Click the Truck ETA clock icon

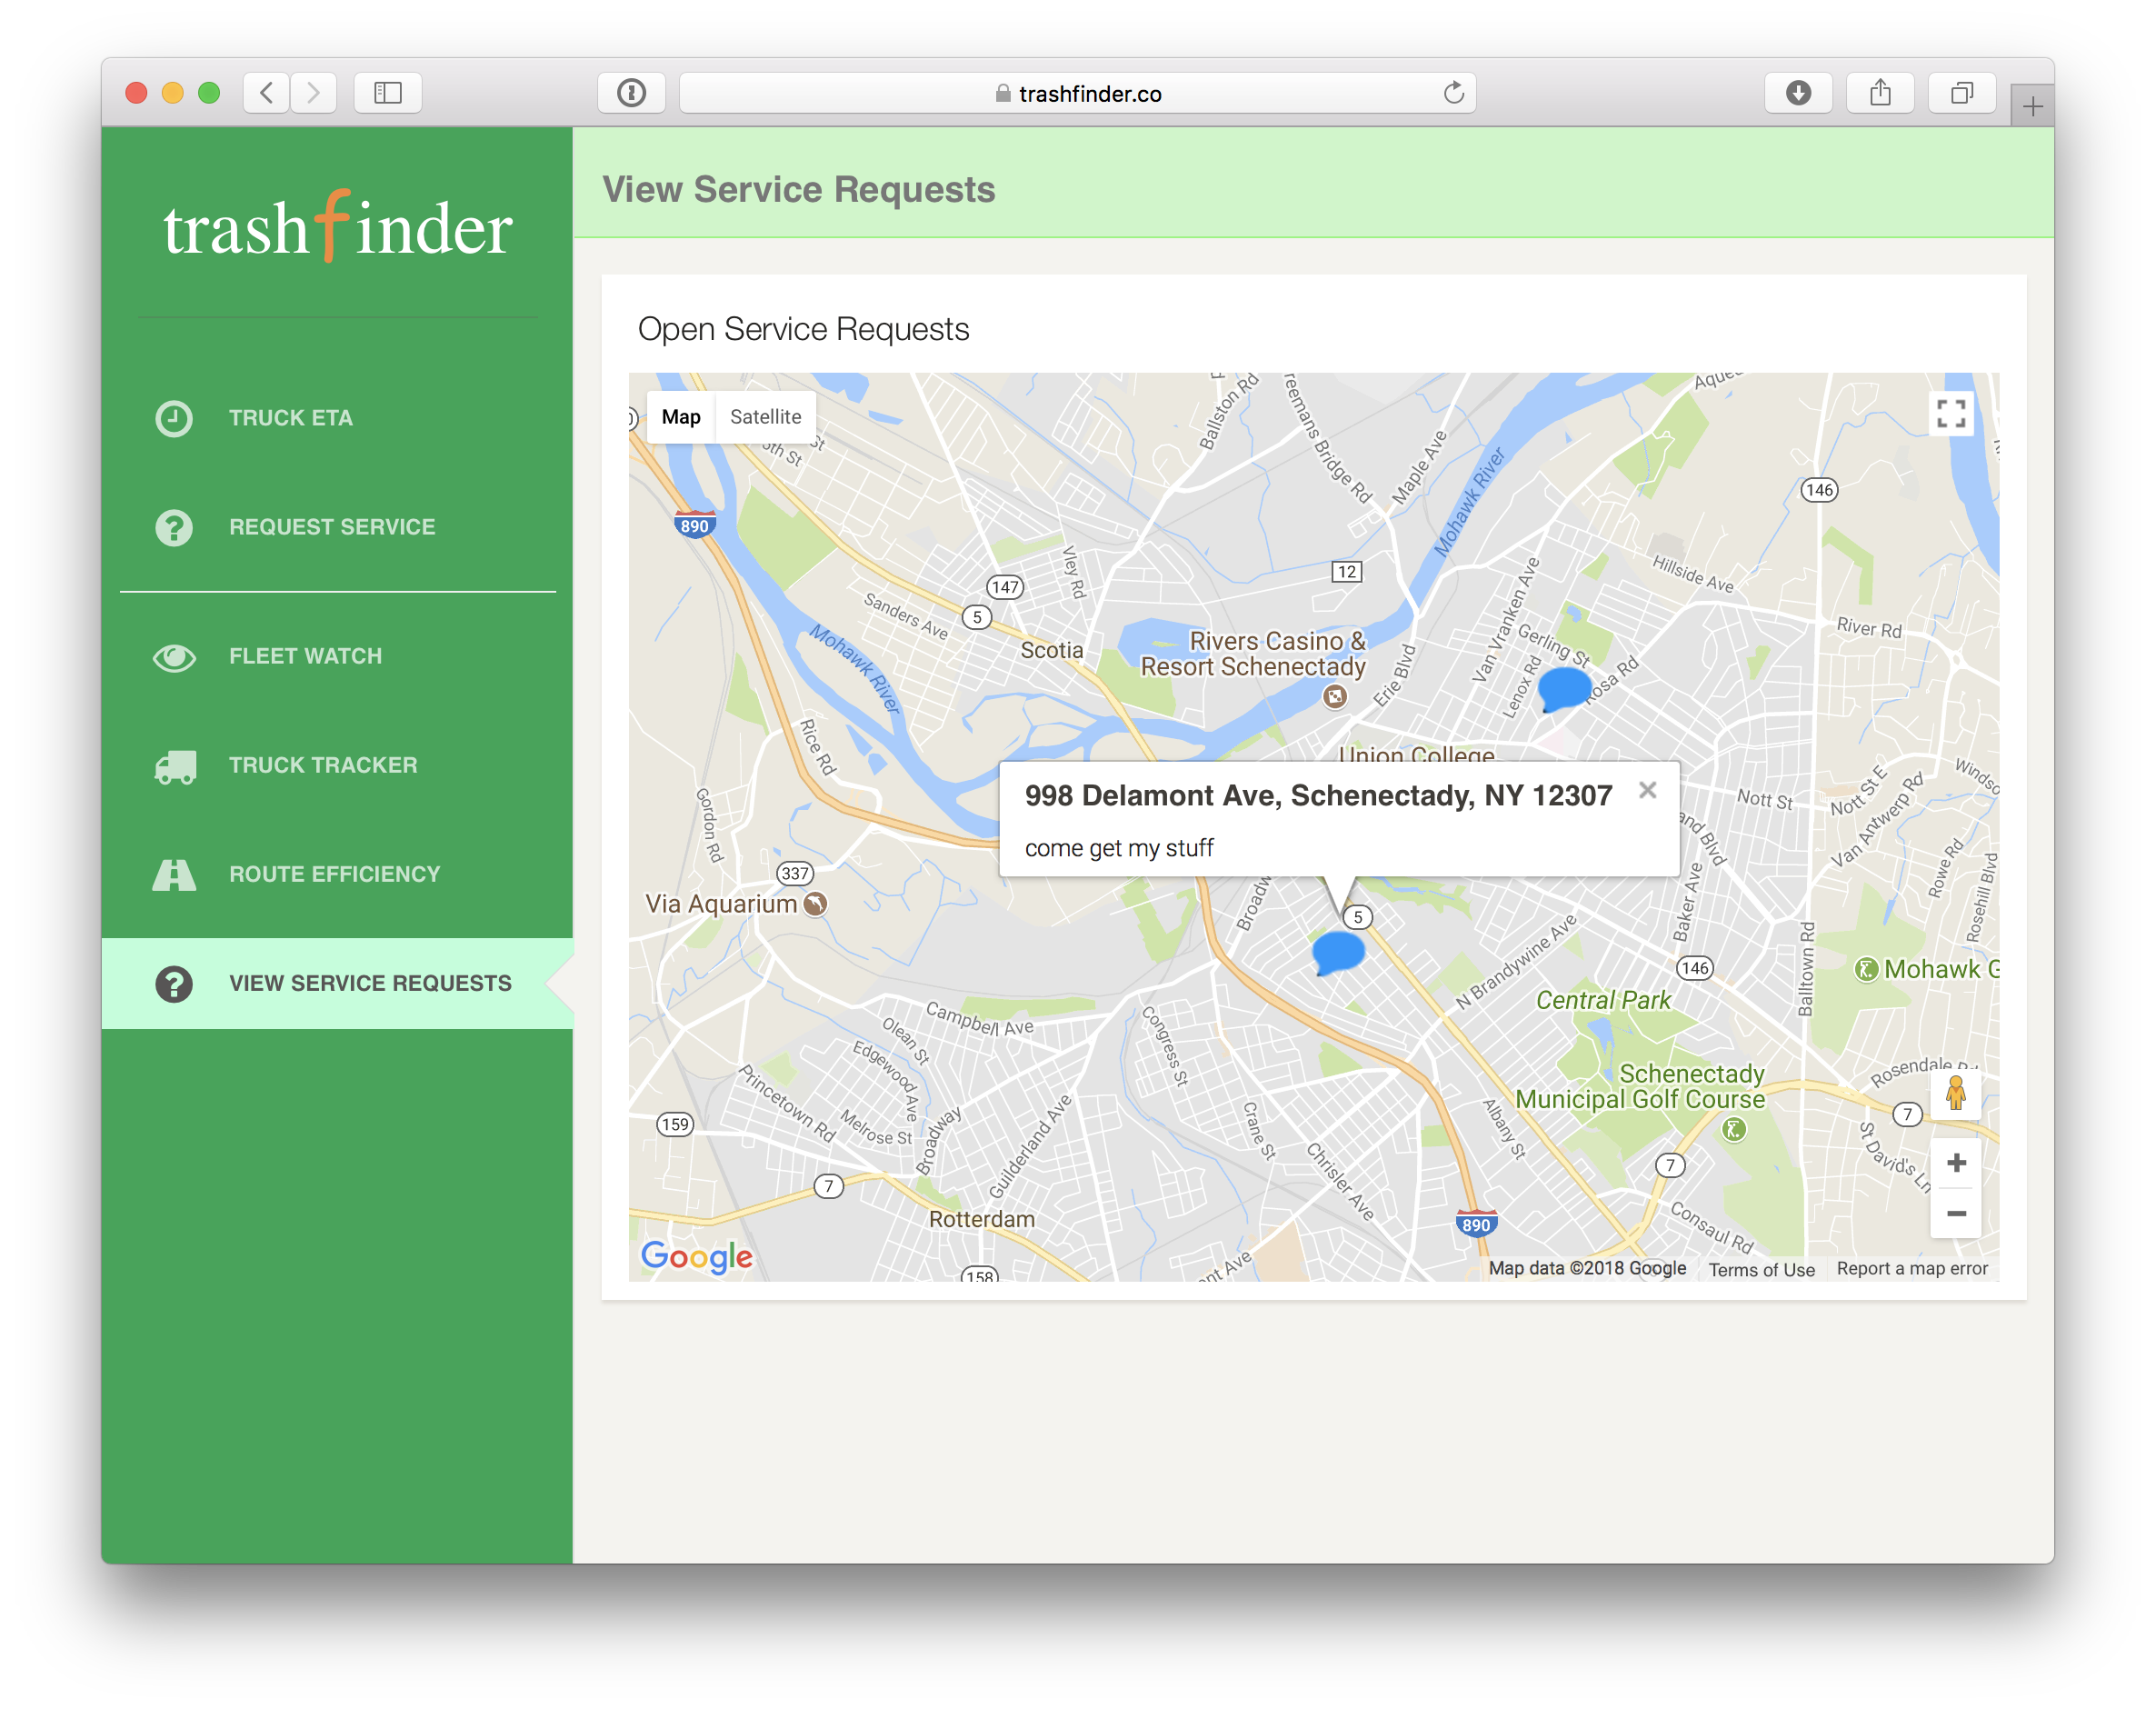click(174, 418)
